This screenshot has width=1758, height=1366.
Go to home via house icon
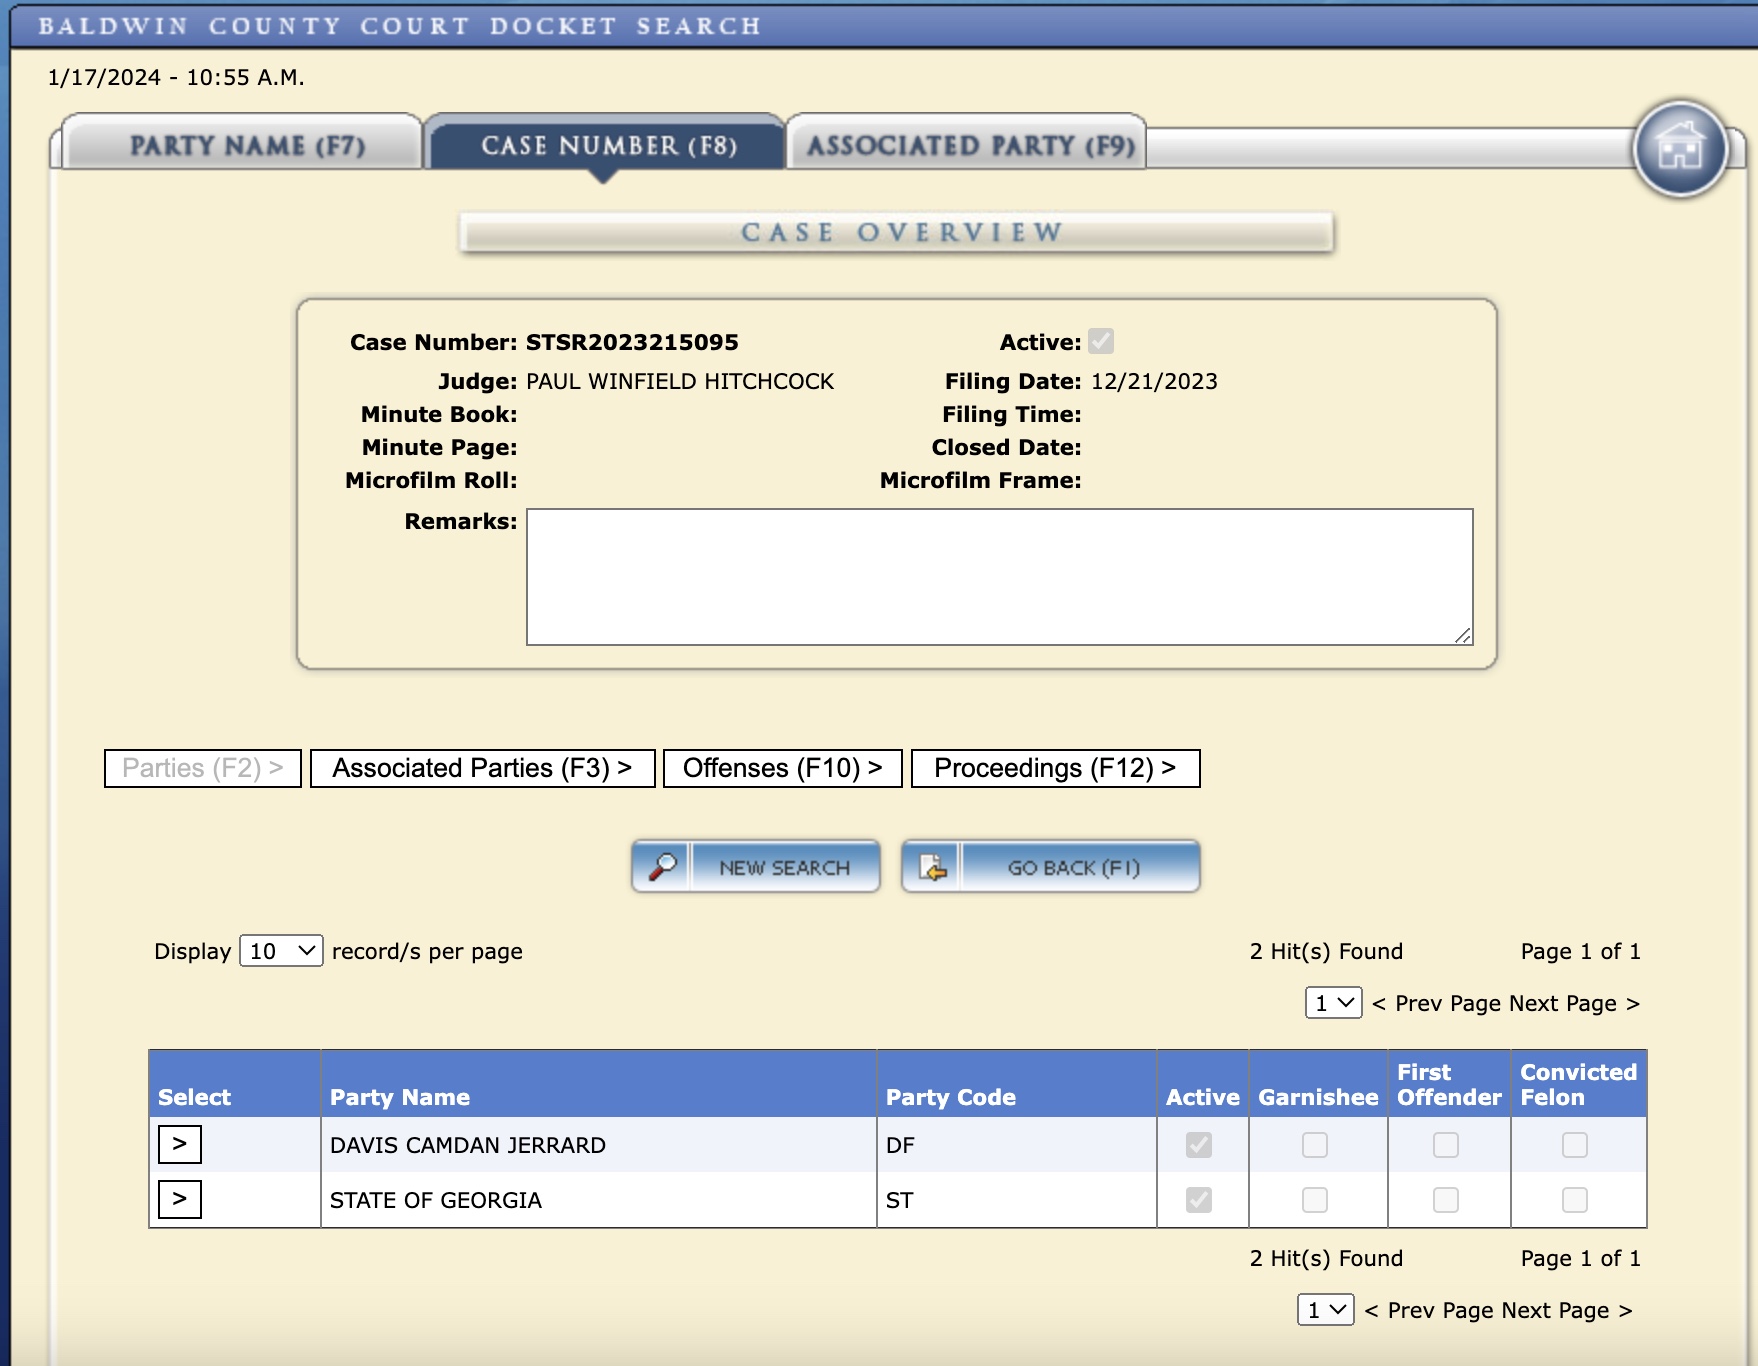1680,149
